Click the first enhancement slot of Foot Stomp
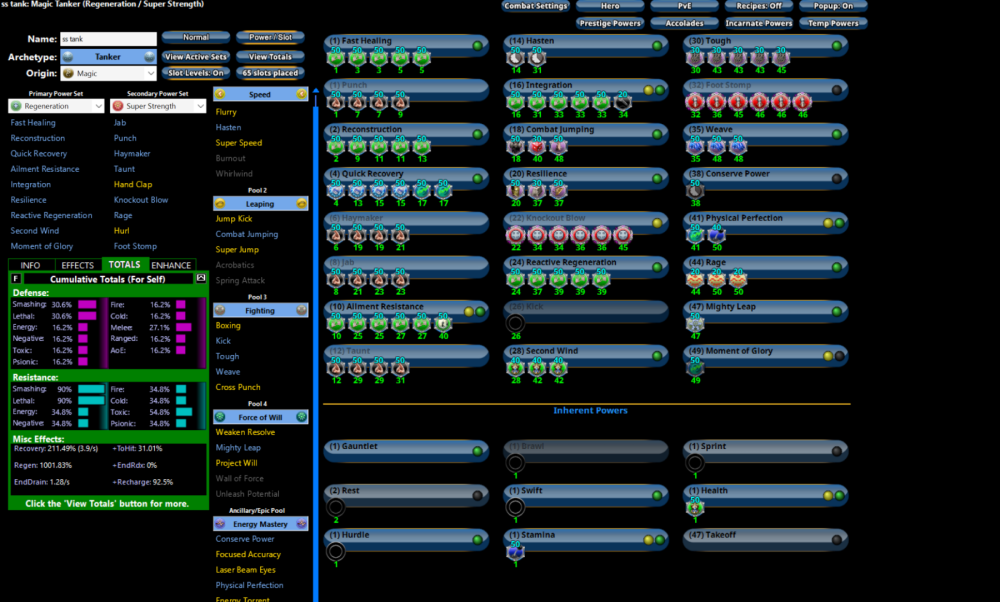The height and width of the screenshot is (602, 1000). (696, 103)
